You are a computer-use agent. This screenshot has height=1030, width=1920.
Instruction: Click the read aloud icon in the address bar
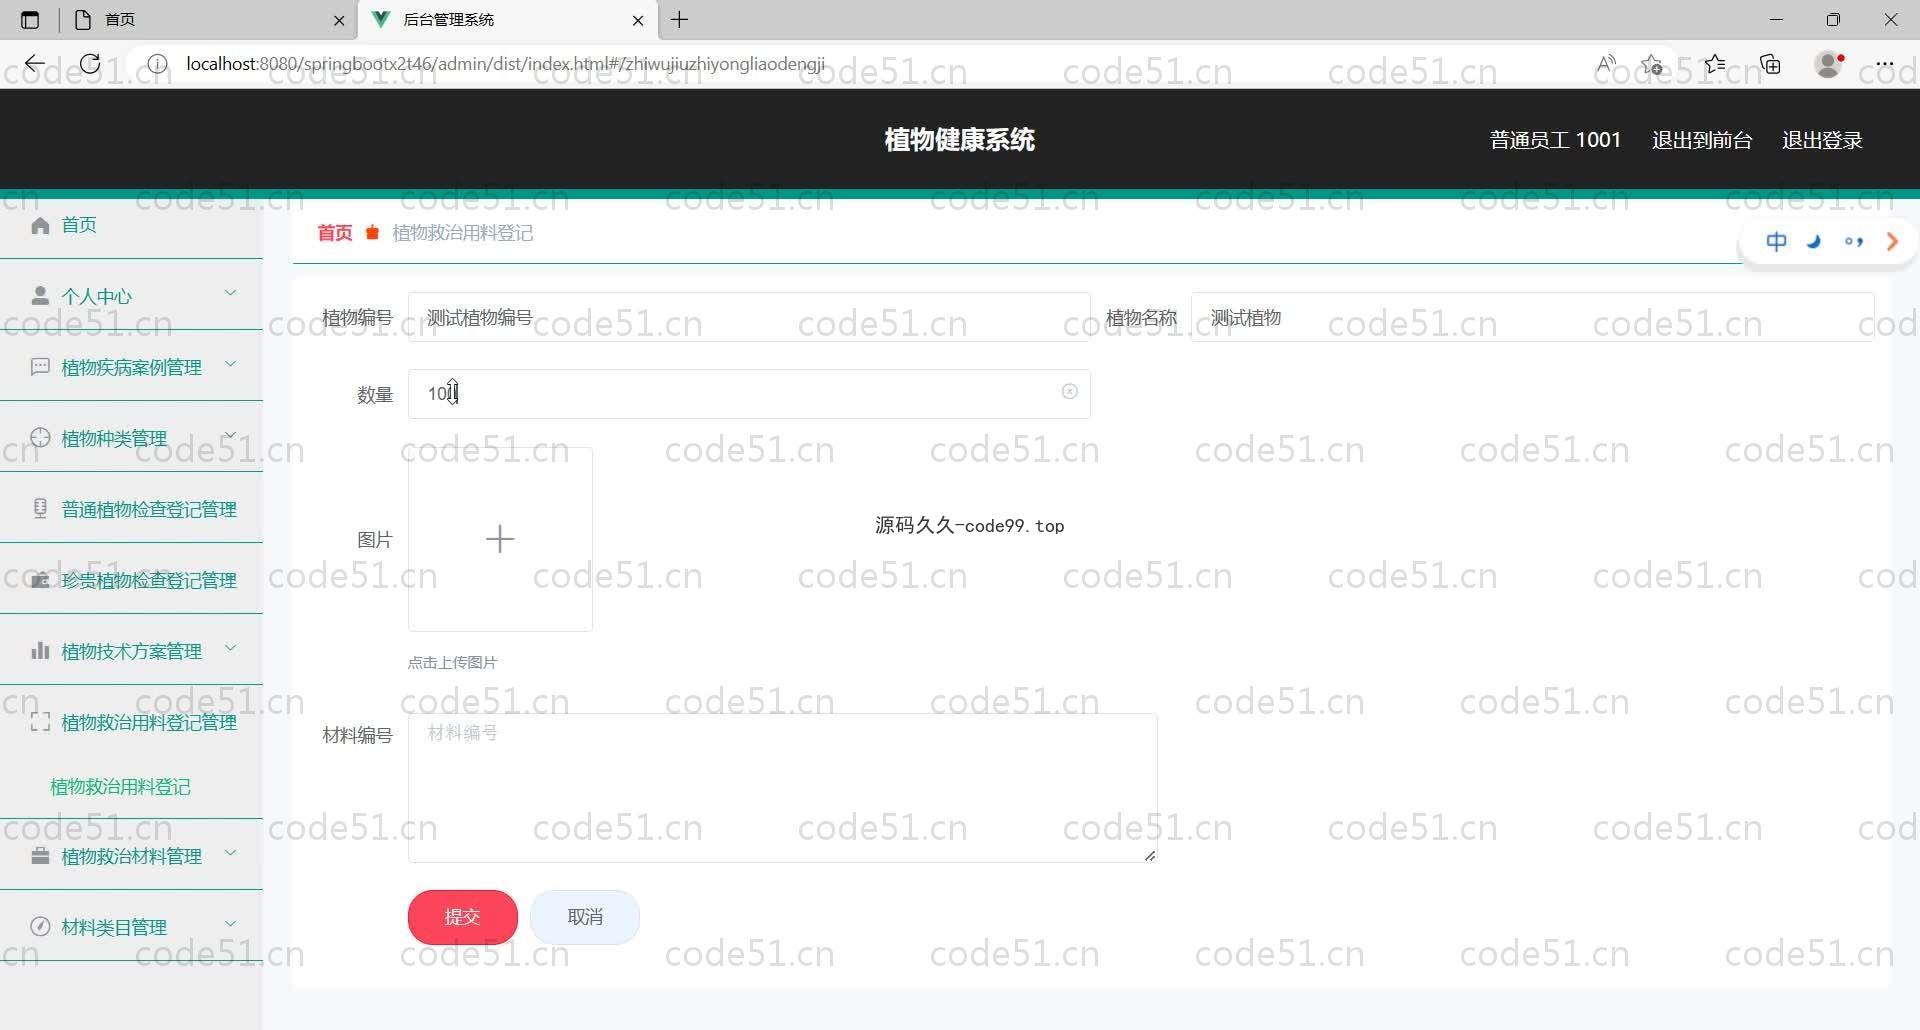pyautogui.click(x=1606, y=64)
